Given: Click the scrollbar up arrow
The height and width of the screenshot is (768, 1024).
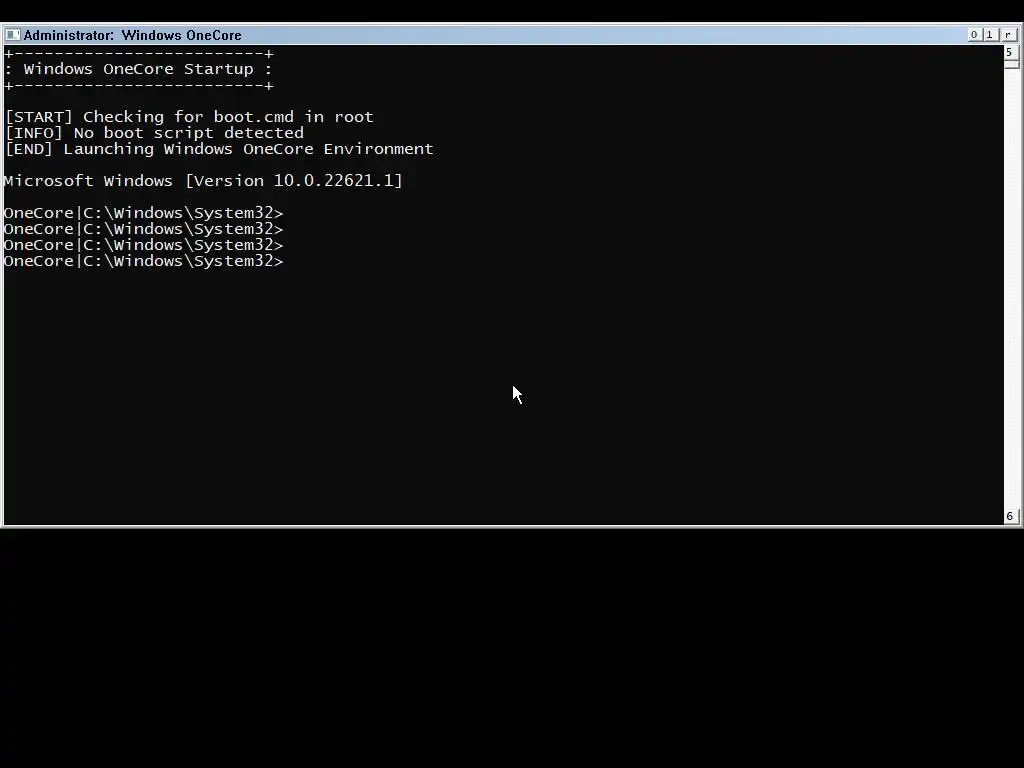Looking at the screenshot, I should coord(1010,52).
